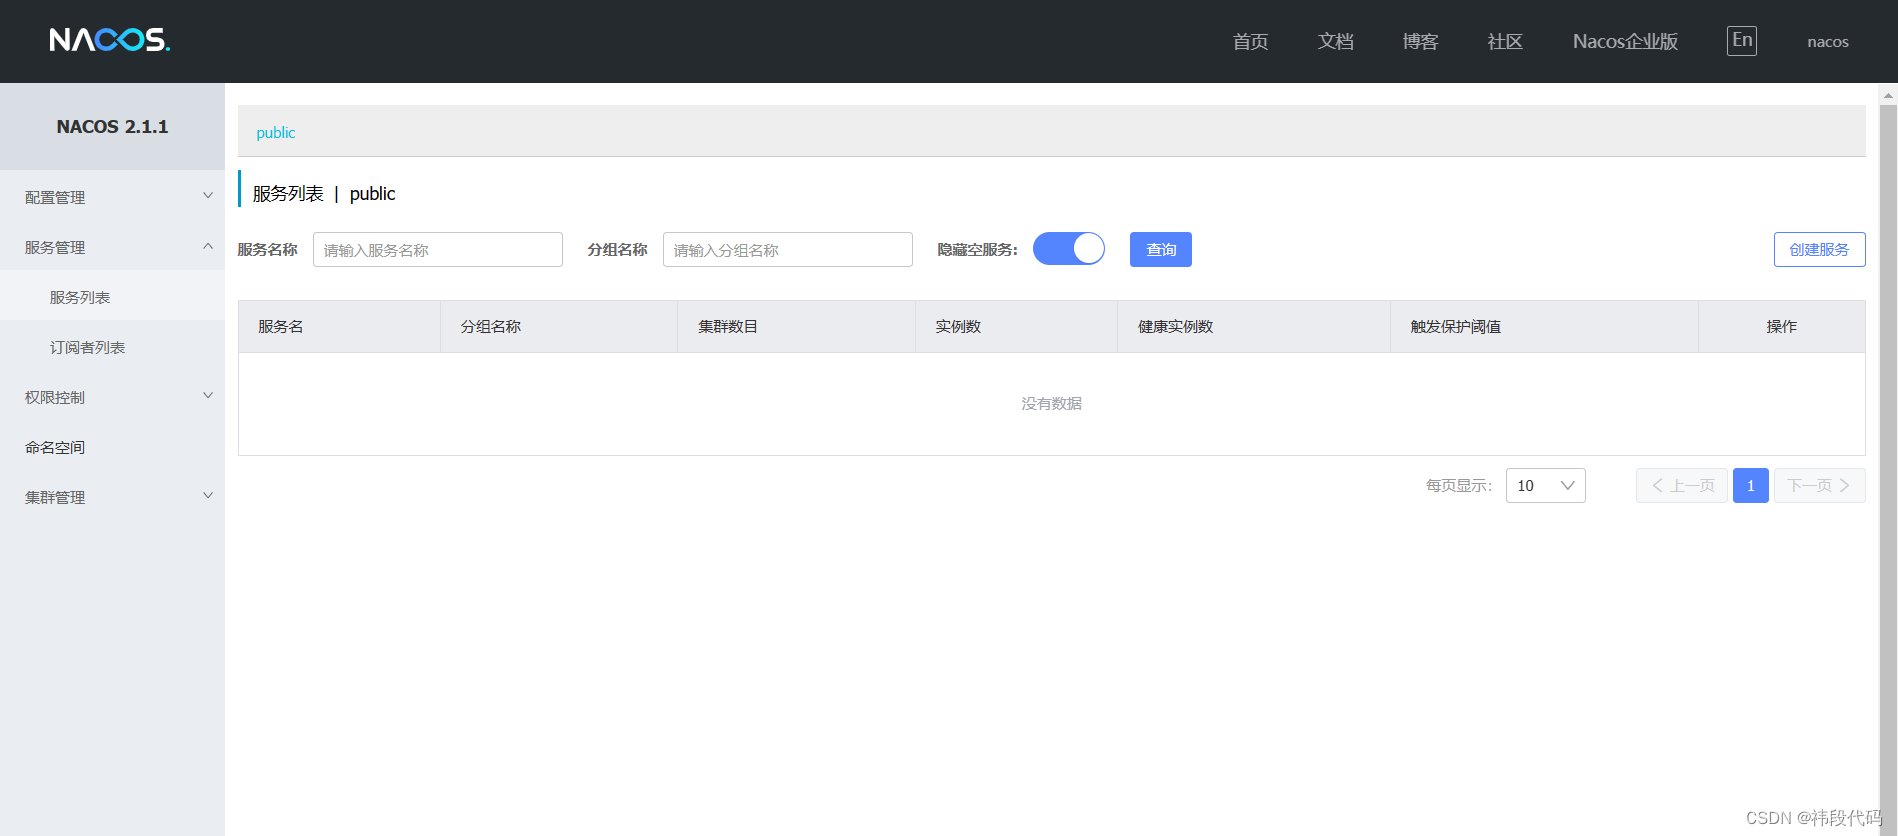Open 配置管理 in the sidebar
The height and width of the screenshot is (836, 1898).
112,197
